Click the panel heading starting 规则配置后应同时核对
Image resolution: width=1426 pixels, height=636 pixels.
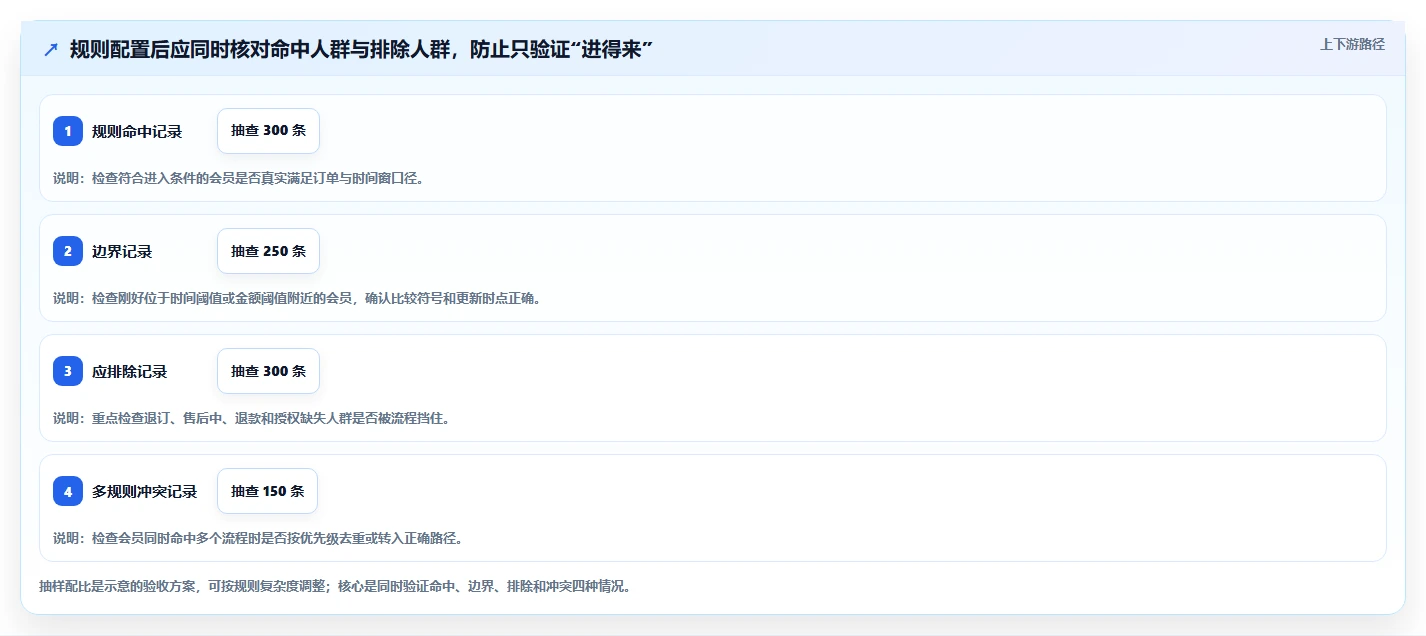(x=361, y=50)
